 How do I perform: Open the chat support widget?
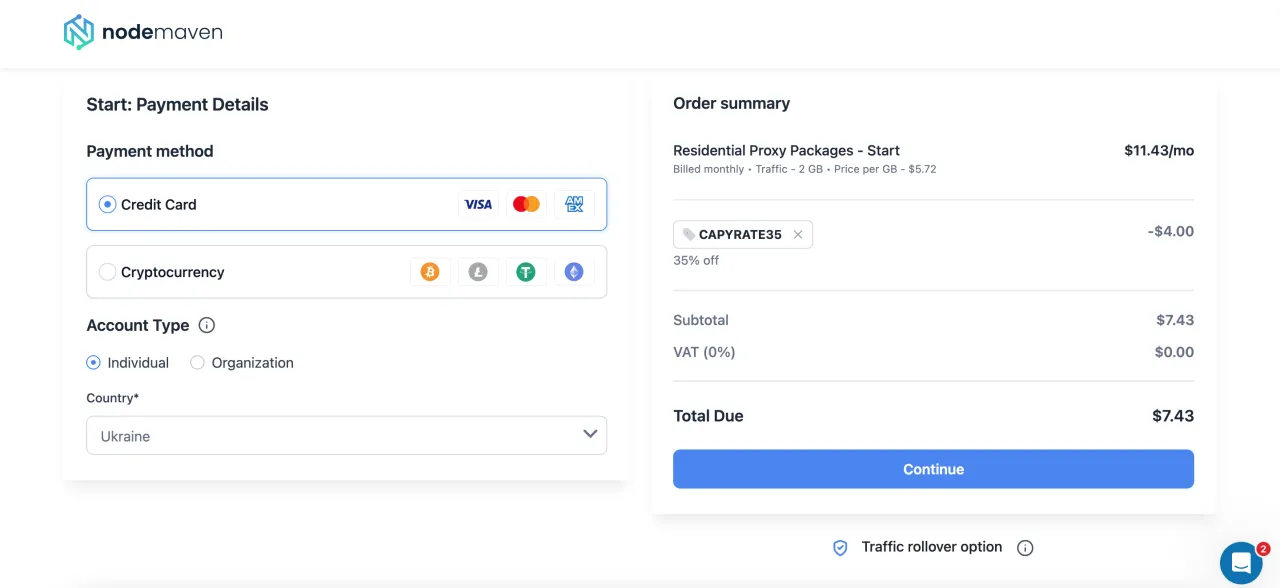coord(1241,564)
